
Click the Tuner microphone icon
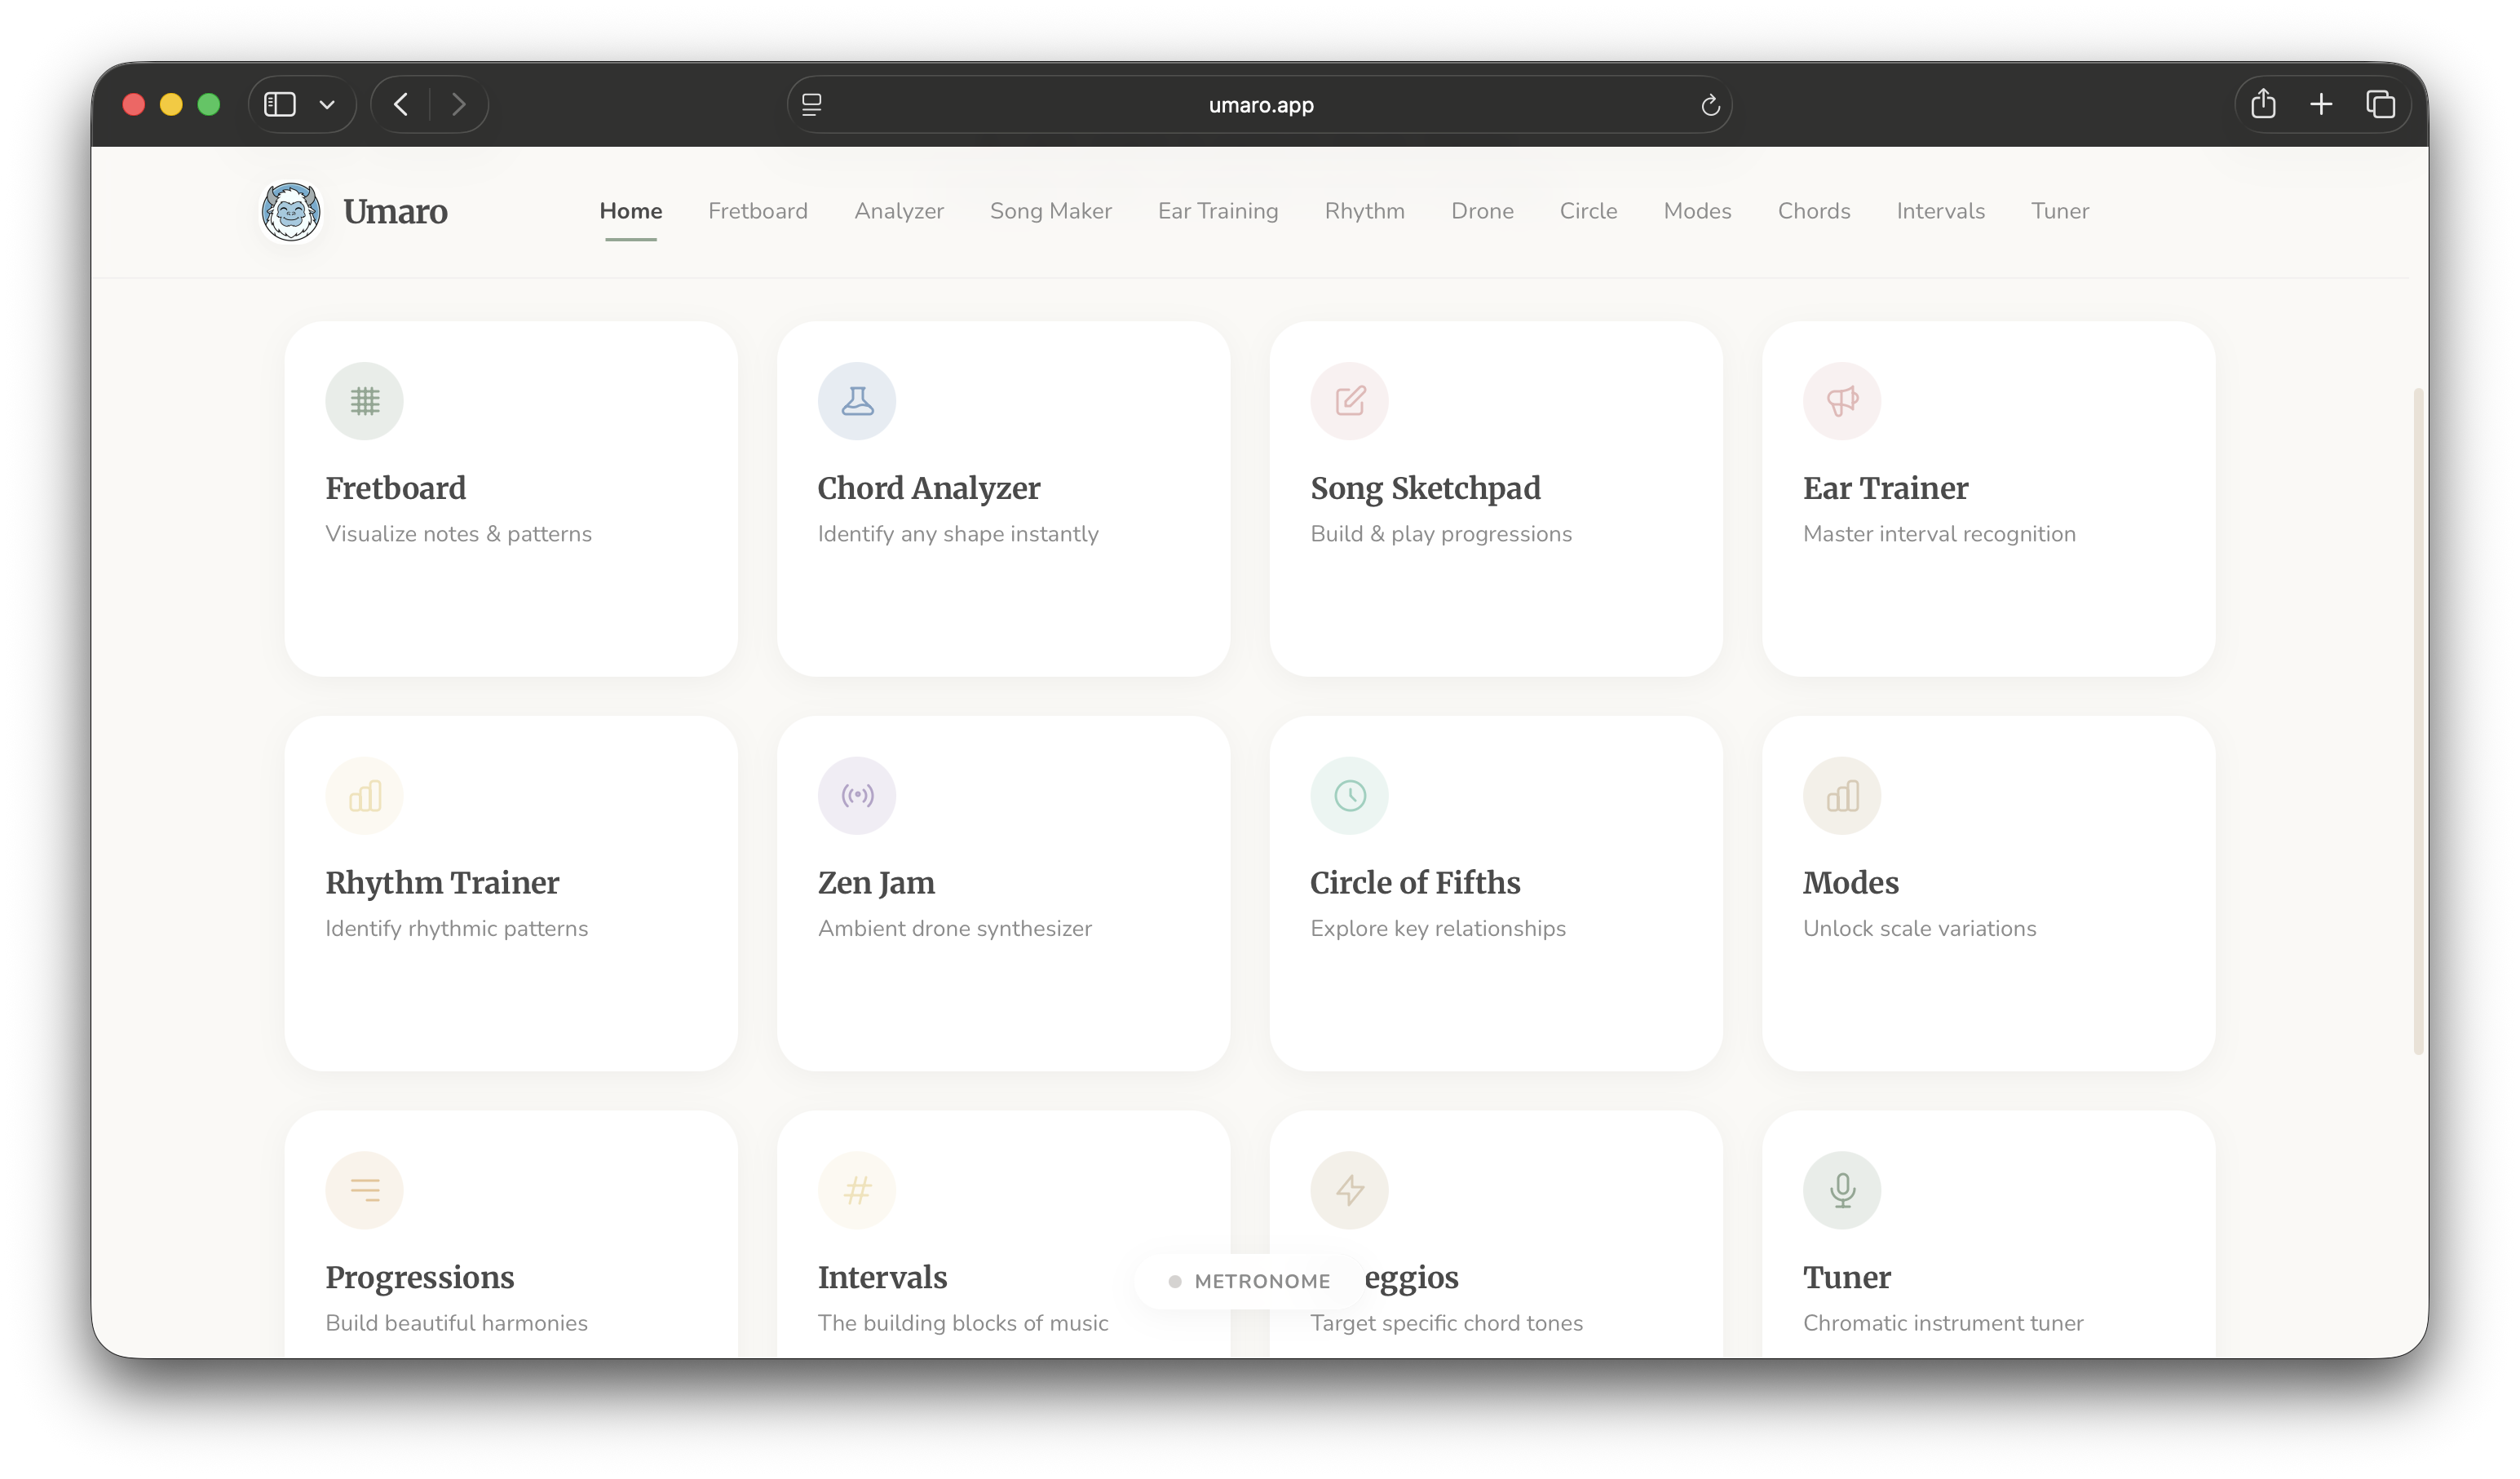[x=1841, y=1190]
